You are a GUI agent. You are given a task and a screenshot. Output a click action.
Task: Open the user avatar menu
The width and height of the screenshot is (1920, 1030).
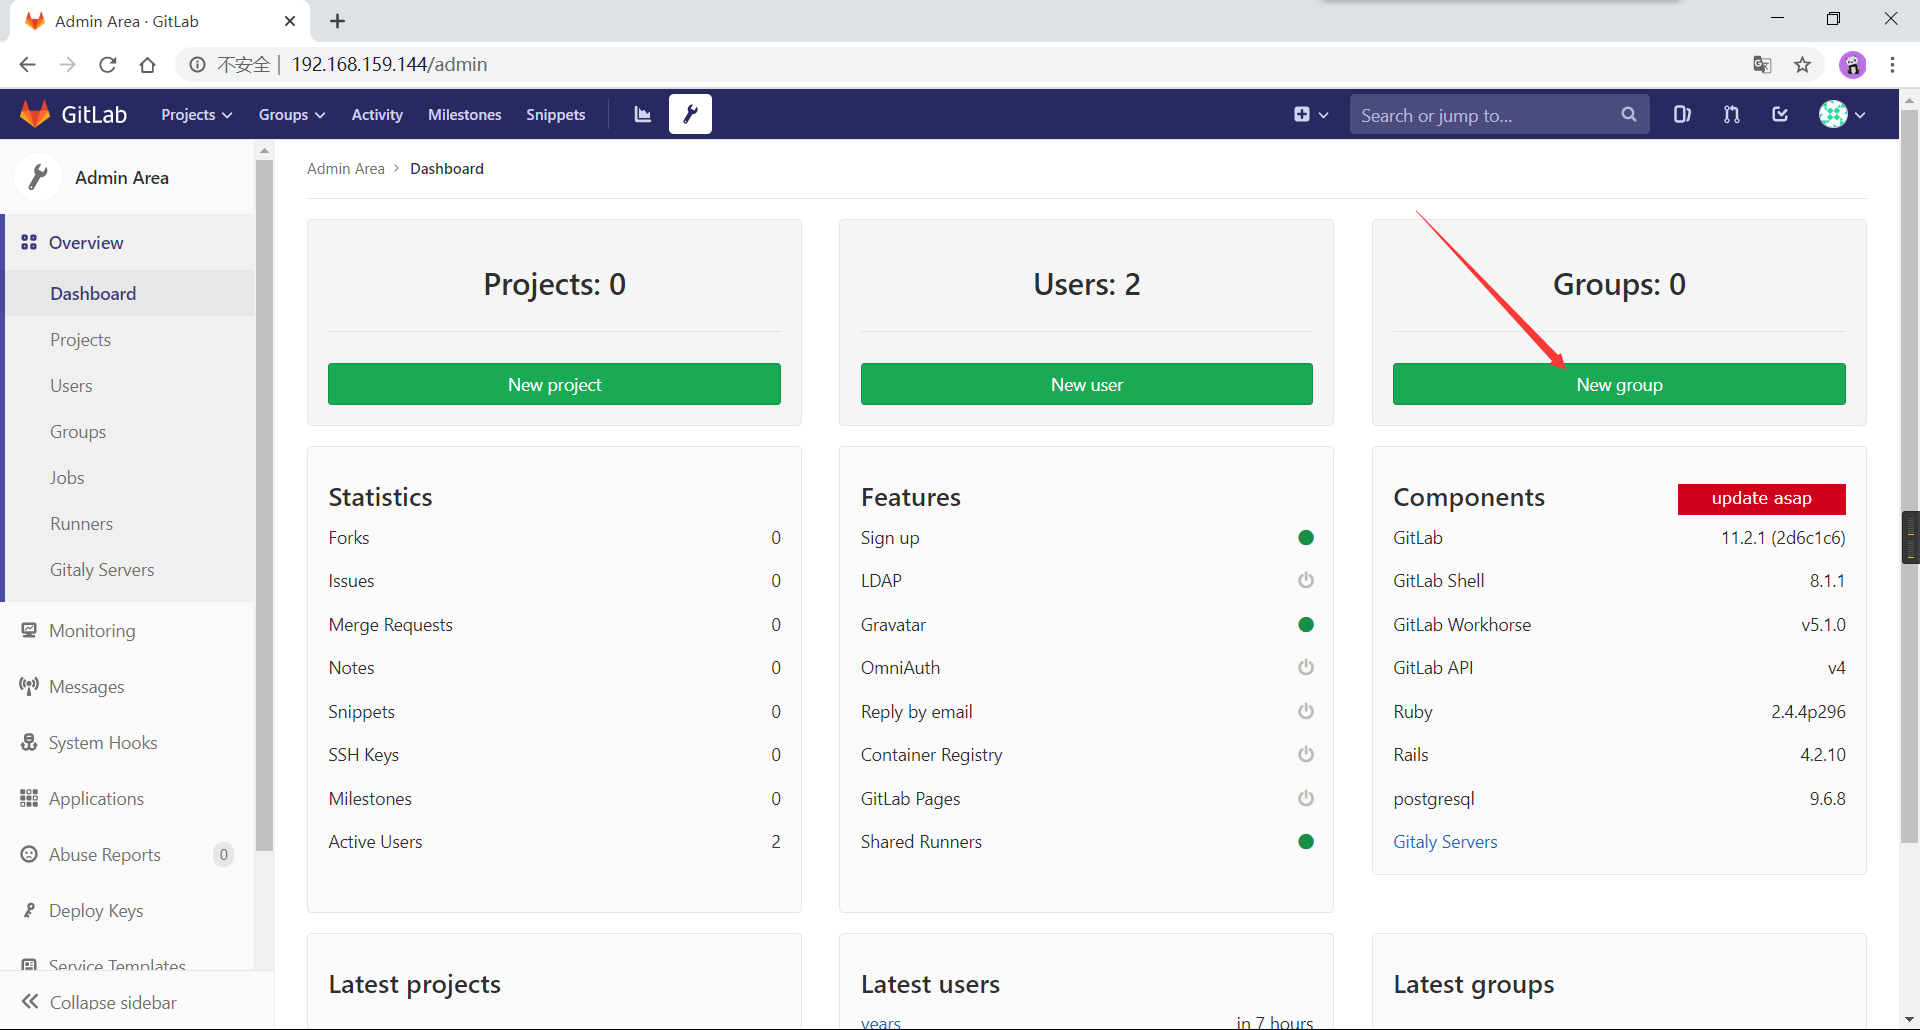tap(1842, 114)
